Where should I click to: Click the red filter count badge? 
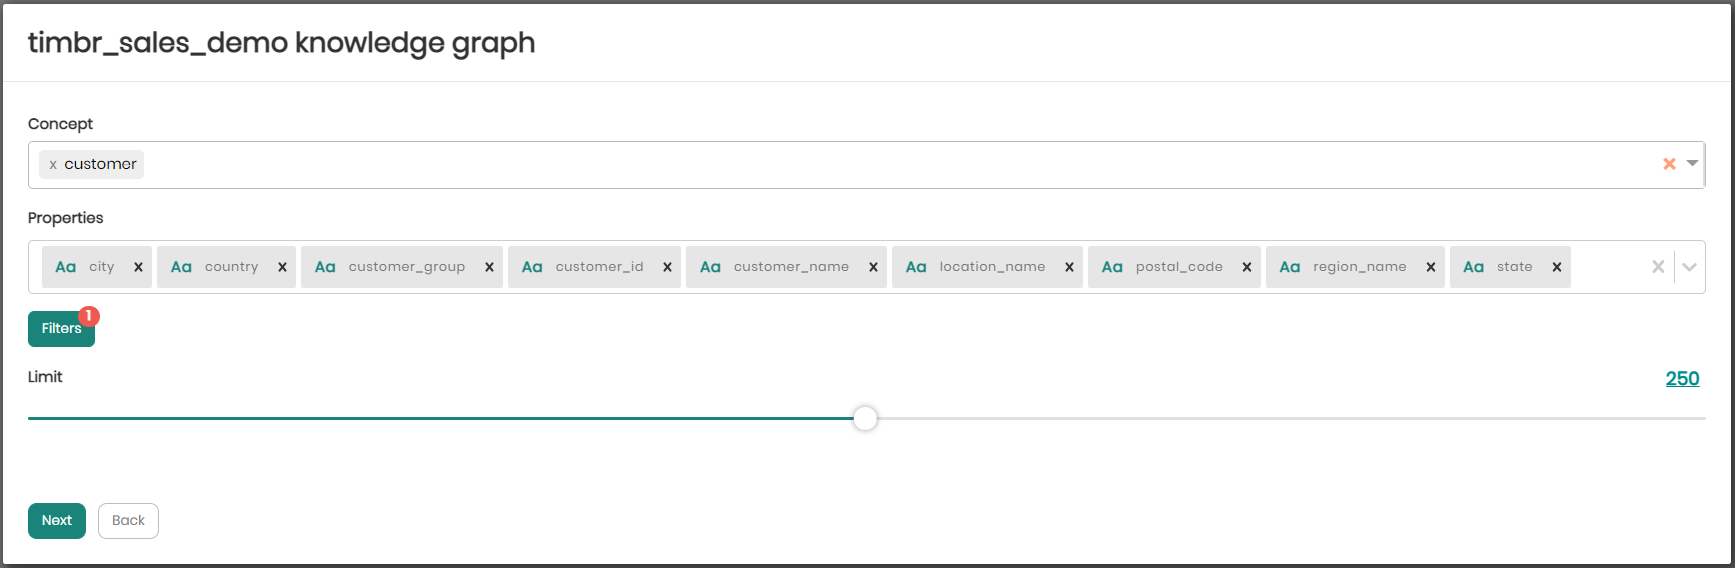click(89, 316)
